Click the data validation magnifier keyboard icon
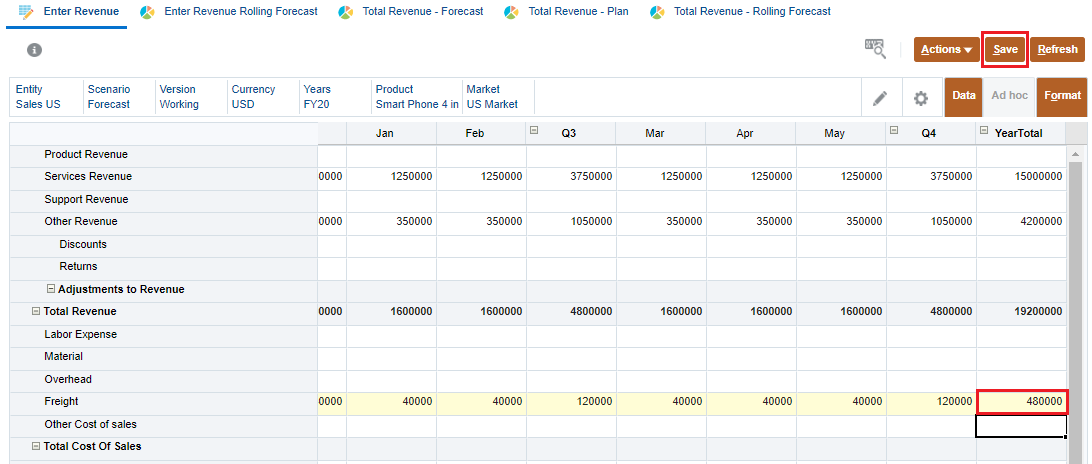1092x464 pixels. coord(875,49)
